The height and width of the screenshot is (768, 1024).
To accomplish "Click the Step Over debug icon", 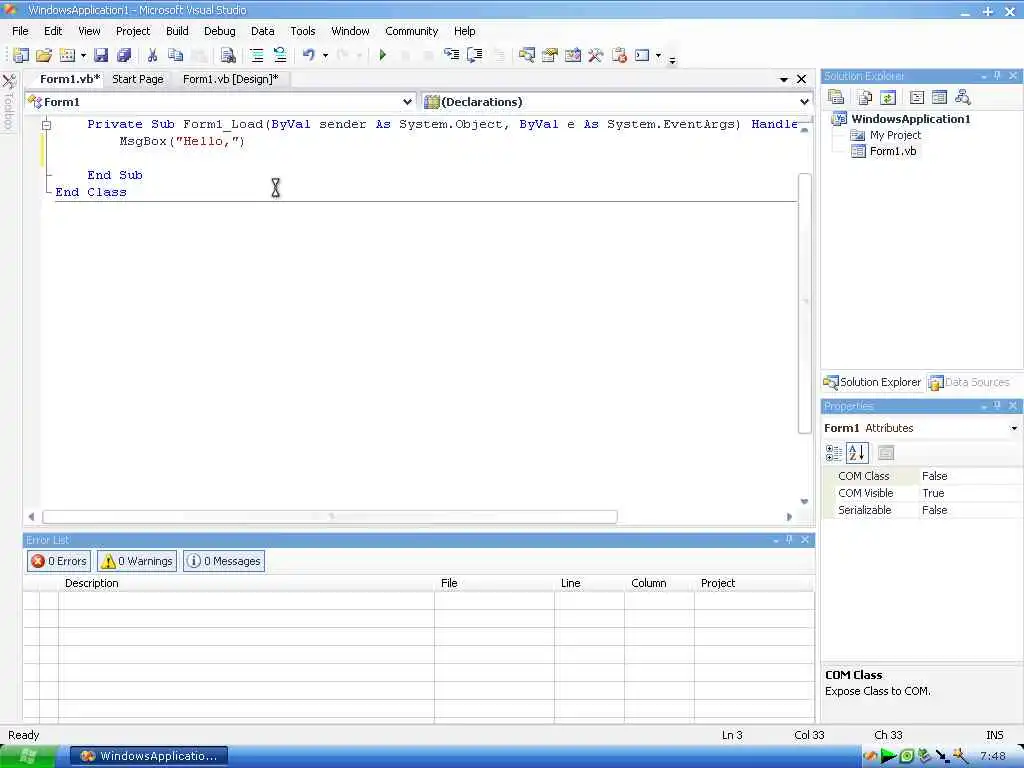I will click(475, 55).
